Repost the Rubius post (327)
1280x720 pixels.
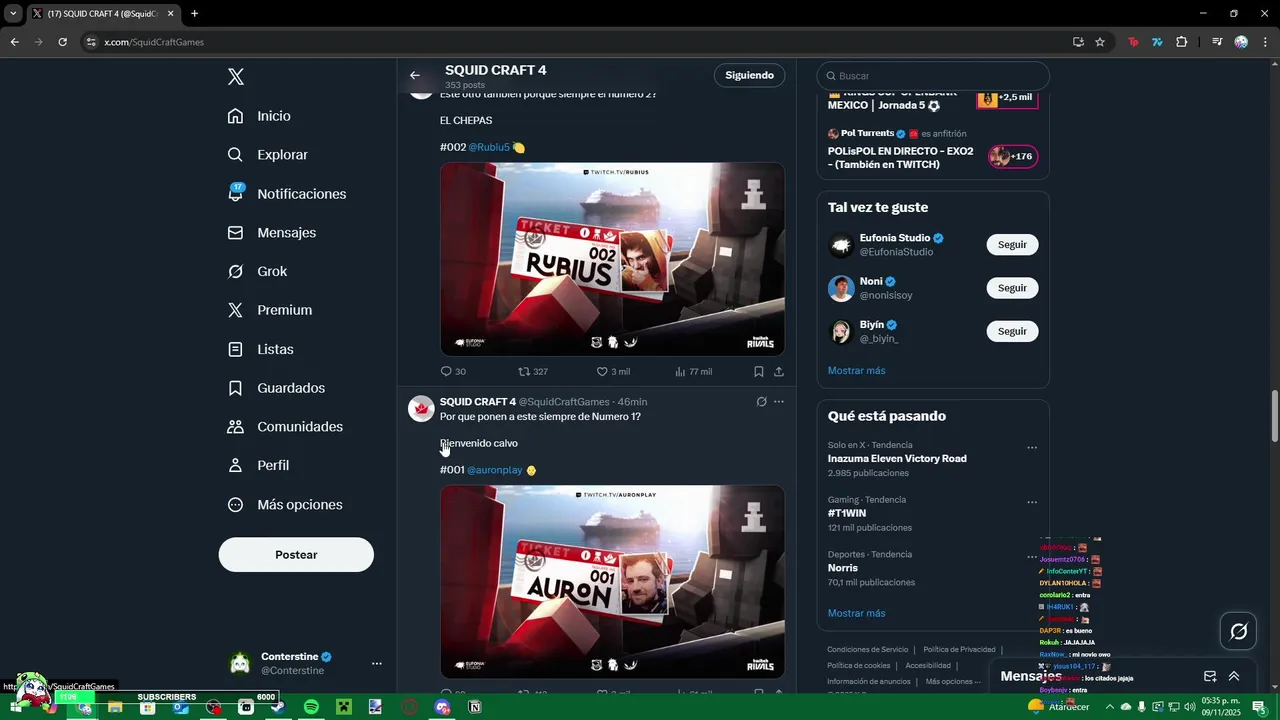click(x=532, y=371)
